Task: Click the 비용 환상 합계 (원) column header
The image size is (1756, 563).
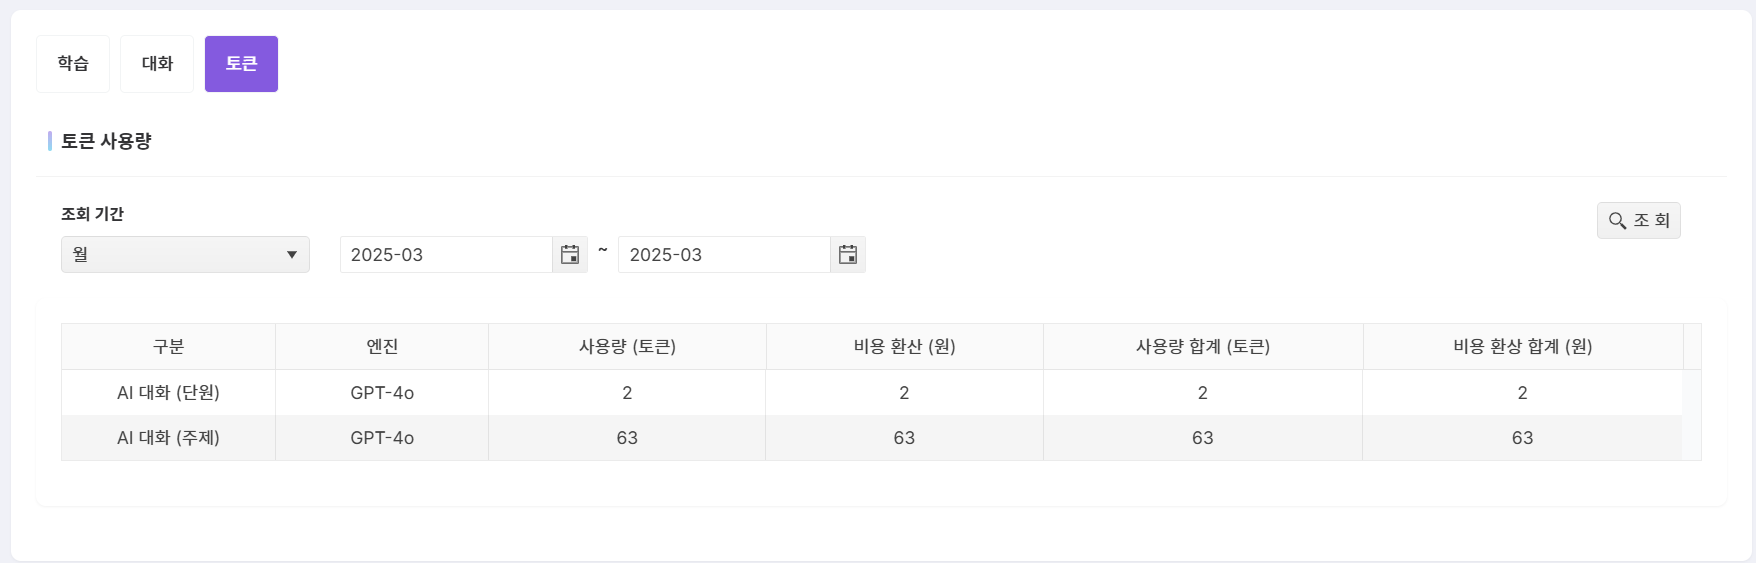Action: (1523, 347)
